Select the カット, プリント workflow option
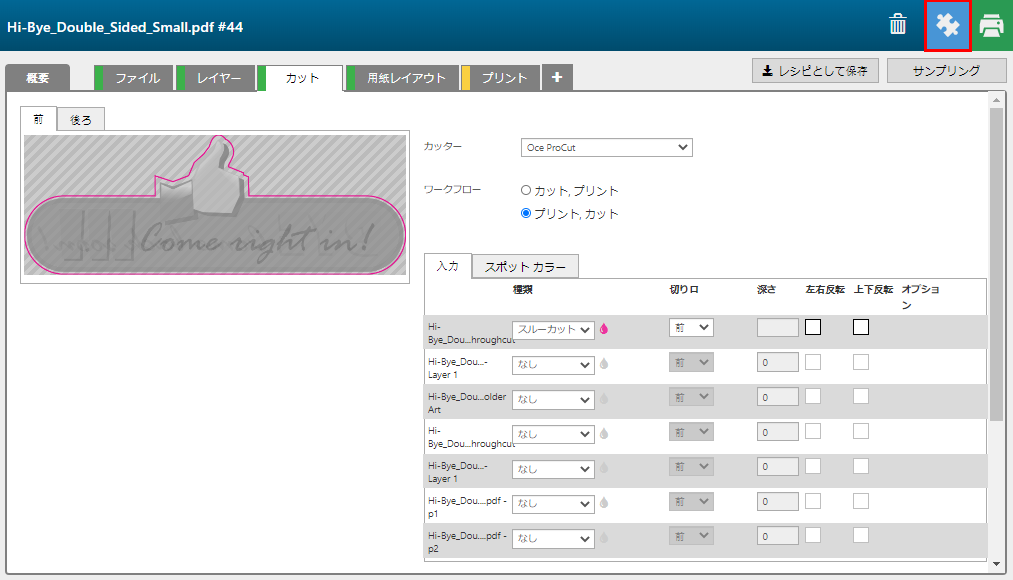 click(x=526, y=190)
